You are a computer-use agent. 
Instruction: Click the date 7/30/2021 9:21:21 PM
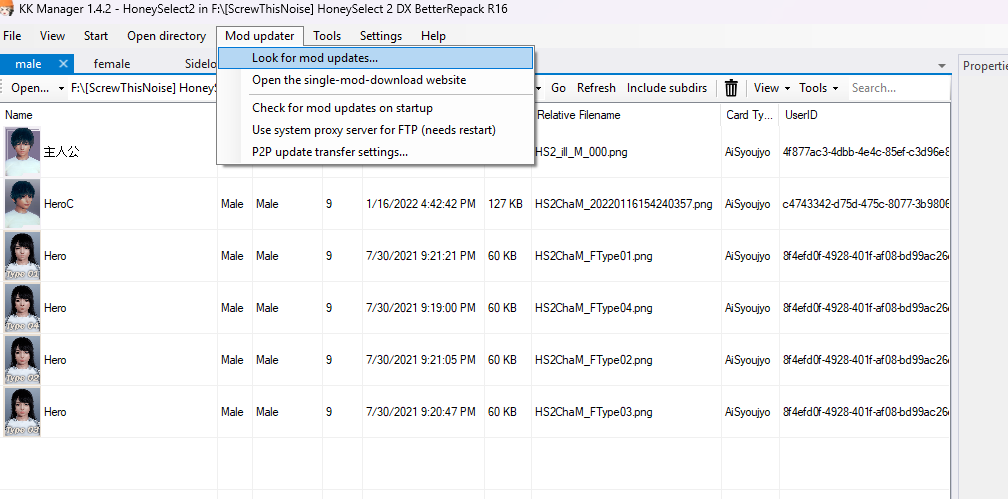point(421,256)
